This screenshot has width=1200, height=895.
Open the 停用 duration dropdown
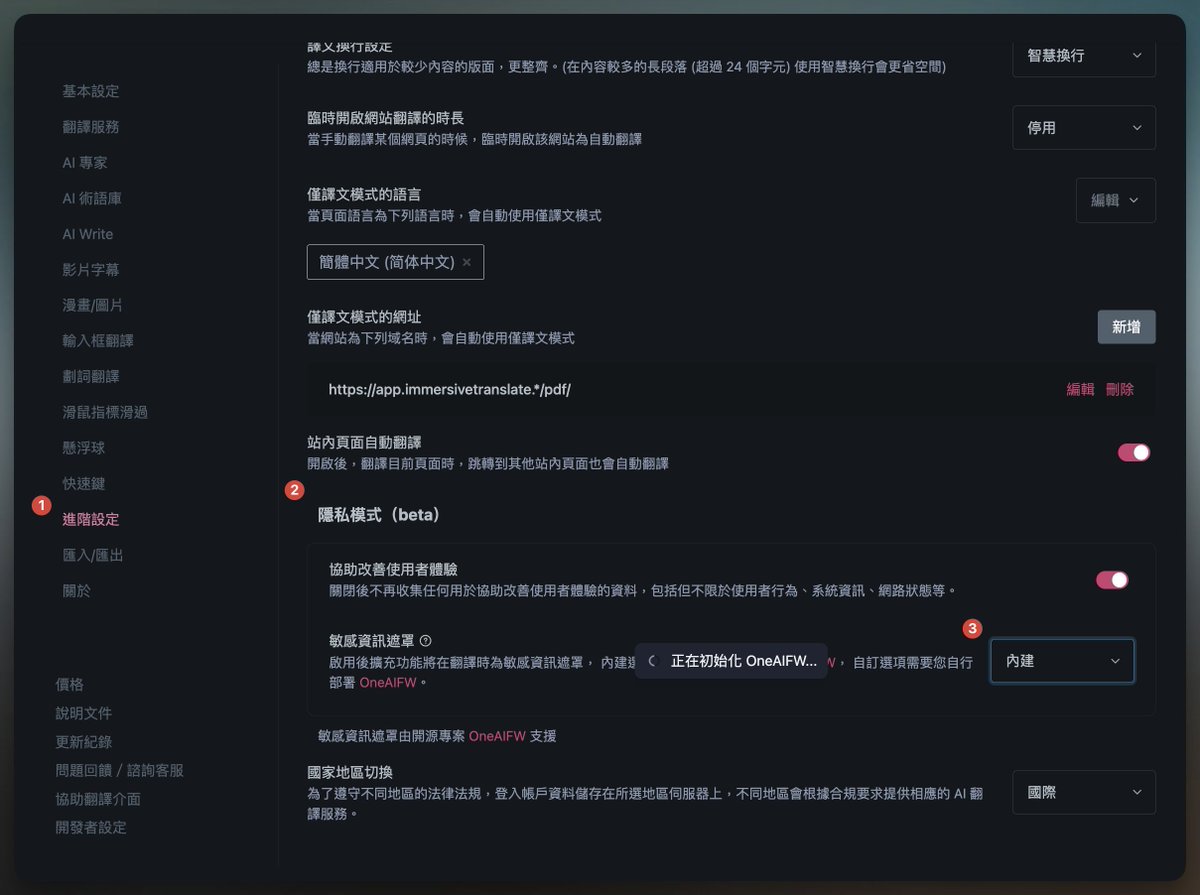coord(1084,128)
